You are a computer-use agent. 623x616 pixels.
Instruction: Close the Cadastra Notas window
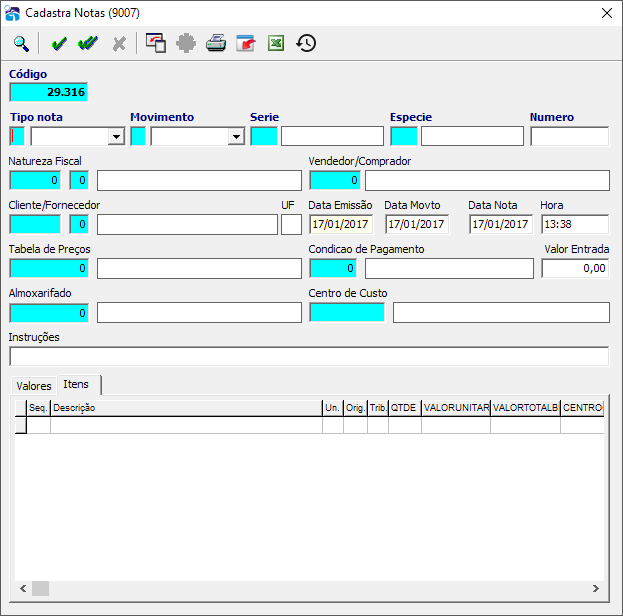tap(607, 13)
